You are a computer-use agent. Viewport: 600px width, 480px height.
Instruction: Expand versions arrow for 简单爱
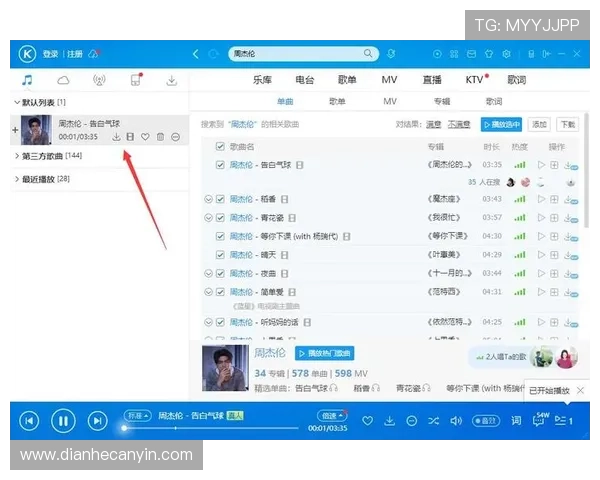[x=208, y=292]
